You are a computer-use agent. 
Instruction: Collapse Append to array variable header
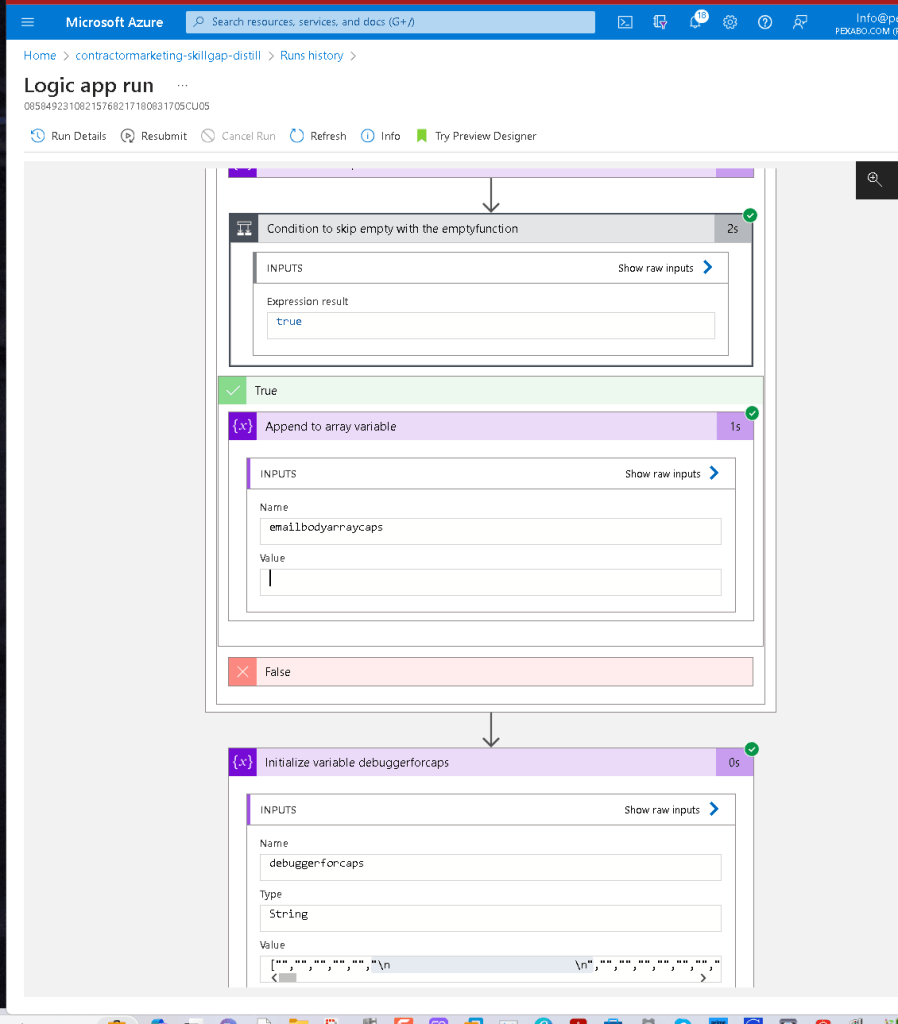[x=490, y=426]
